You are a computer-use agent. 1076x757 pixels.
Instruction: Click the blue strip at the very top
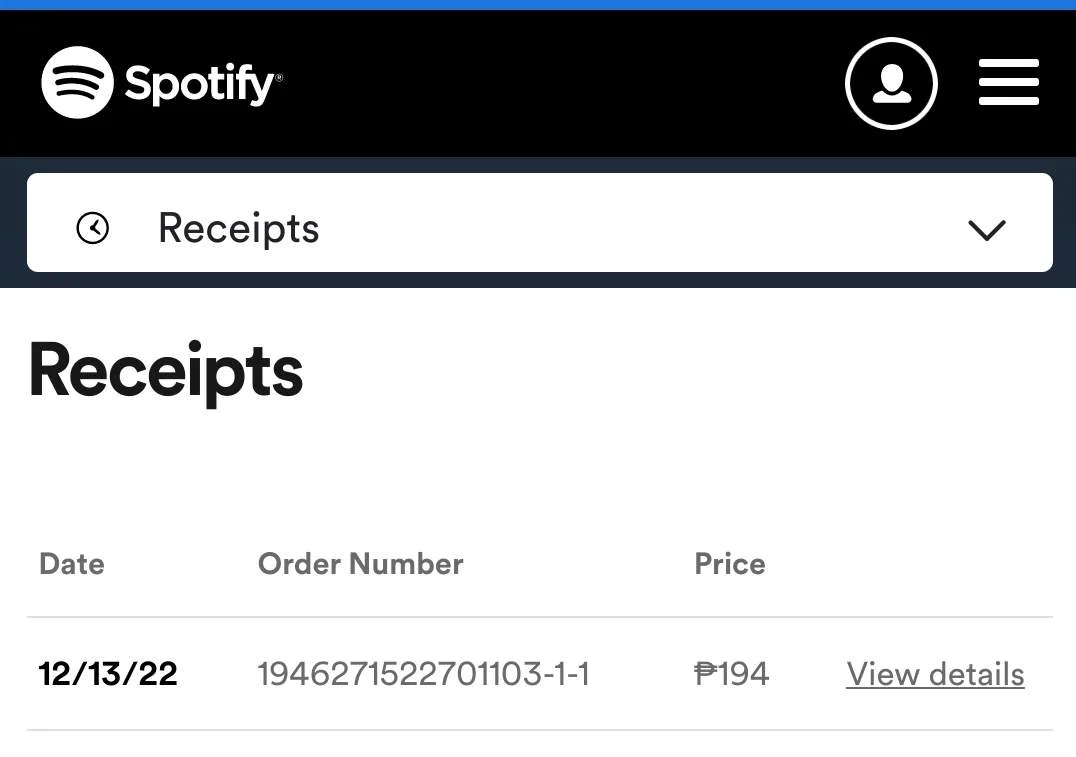point(538,5)
